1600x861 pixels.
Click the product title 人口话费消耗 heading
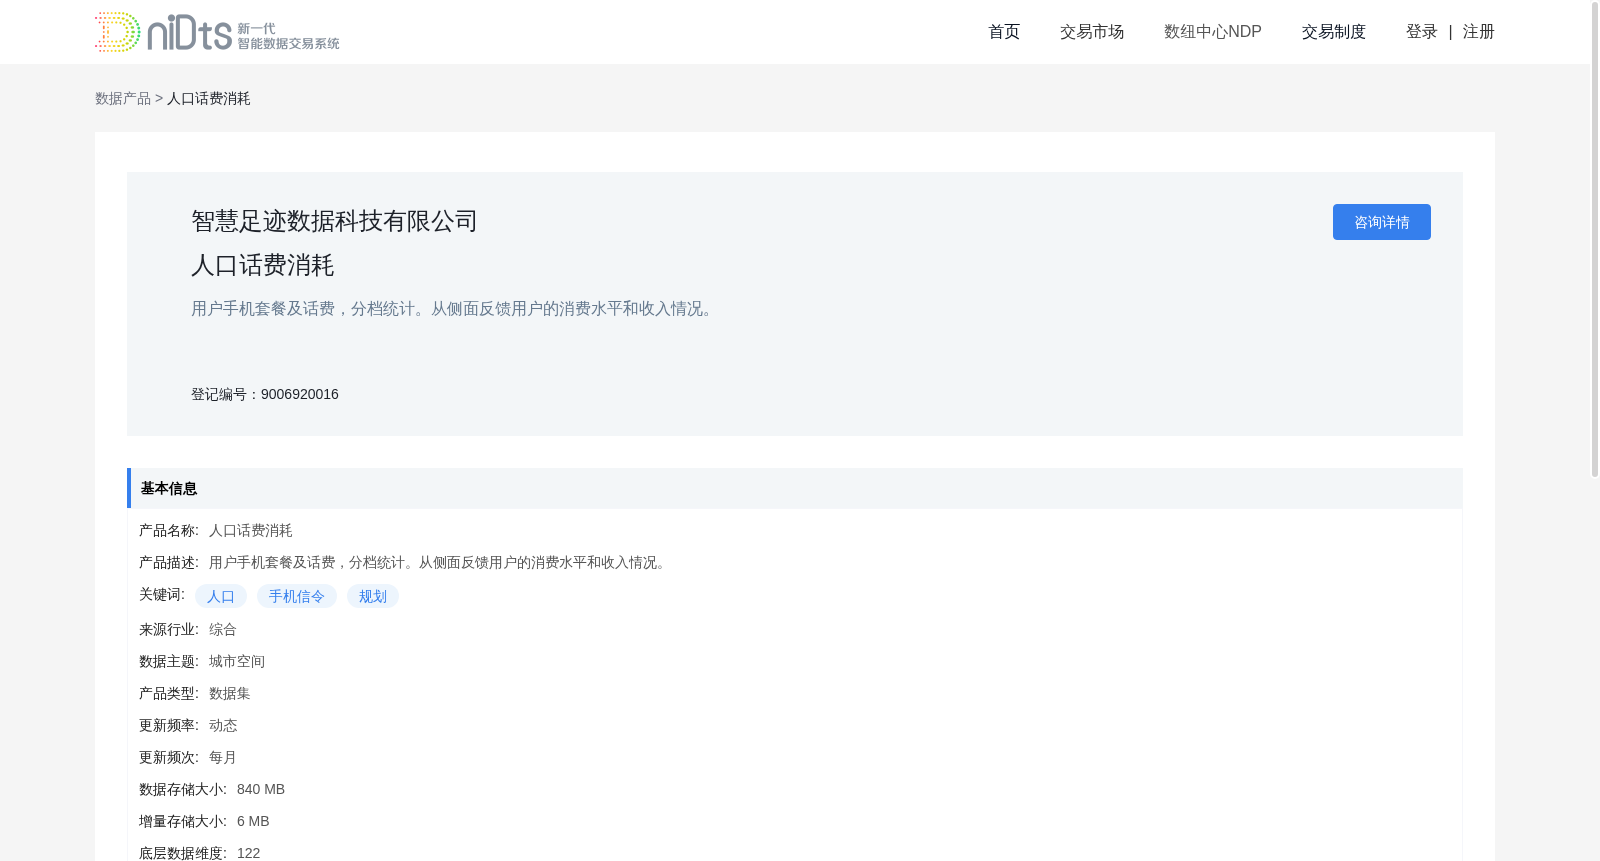[263, 265]
